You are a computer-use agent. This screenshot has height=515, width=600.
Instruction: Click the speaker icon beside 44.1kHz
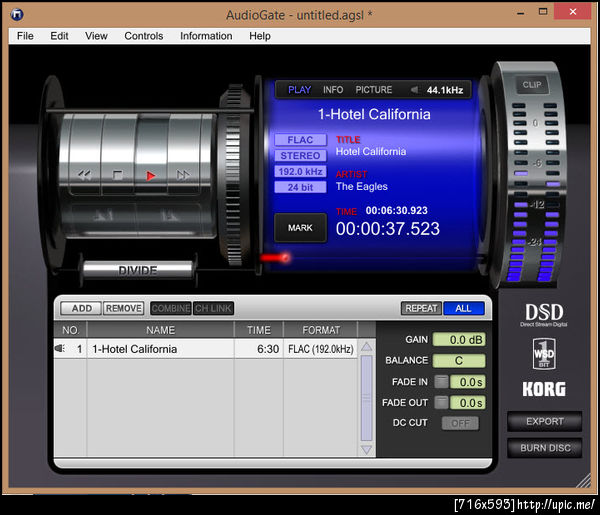414,90
